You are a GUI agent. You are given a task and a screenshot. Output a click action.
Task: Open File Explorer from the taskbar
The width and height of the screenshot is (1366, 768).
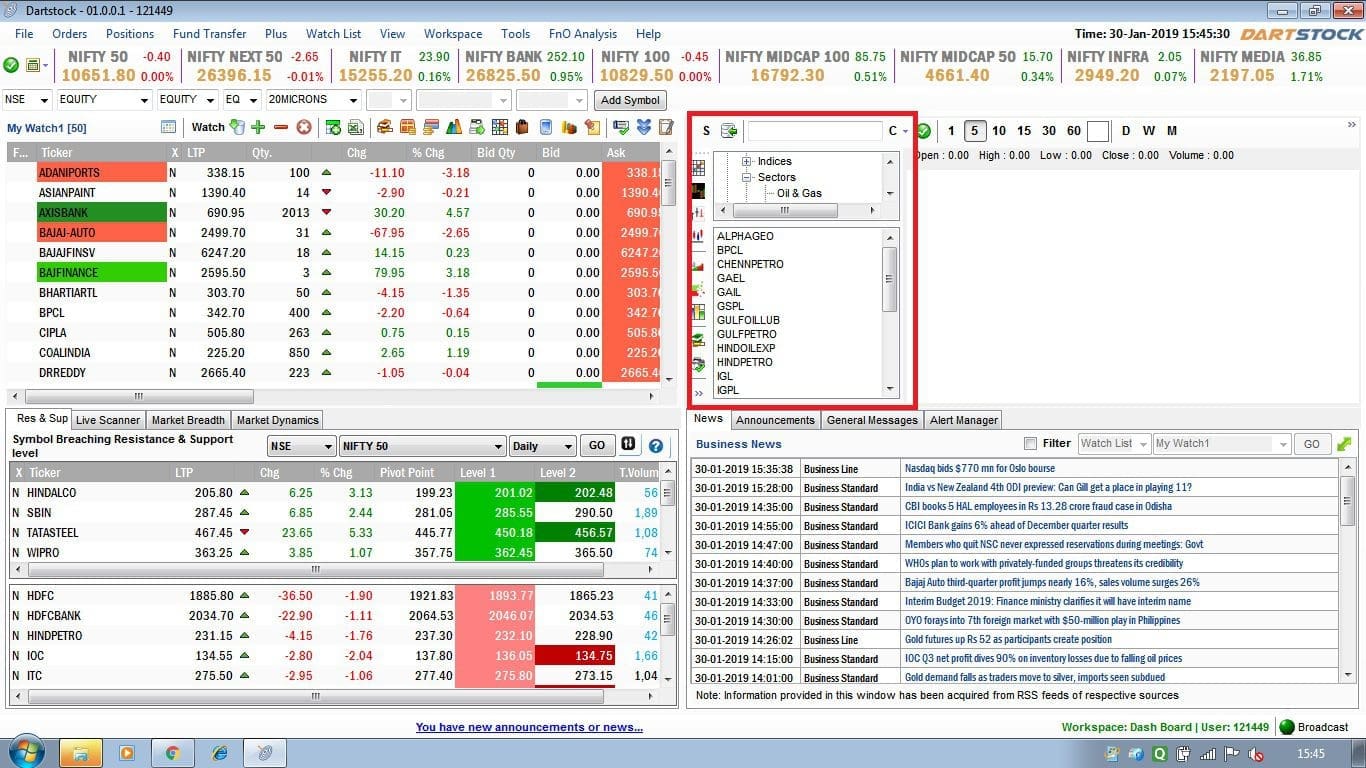tap(81, 753)
